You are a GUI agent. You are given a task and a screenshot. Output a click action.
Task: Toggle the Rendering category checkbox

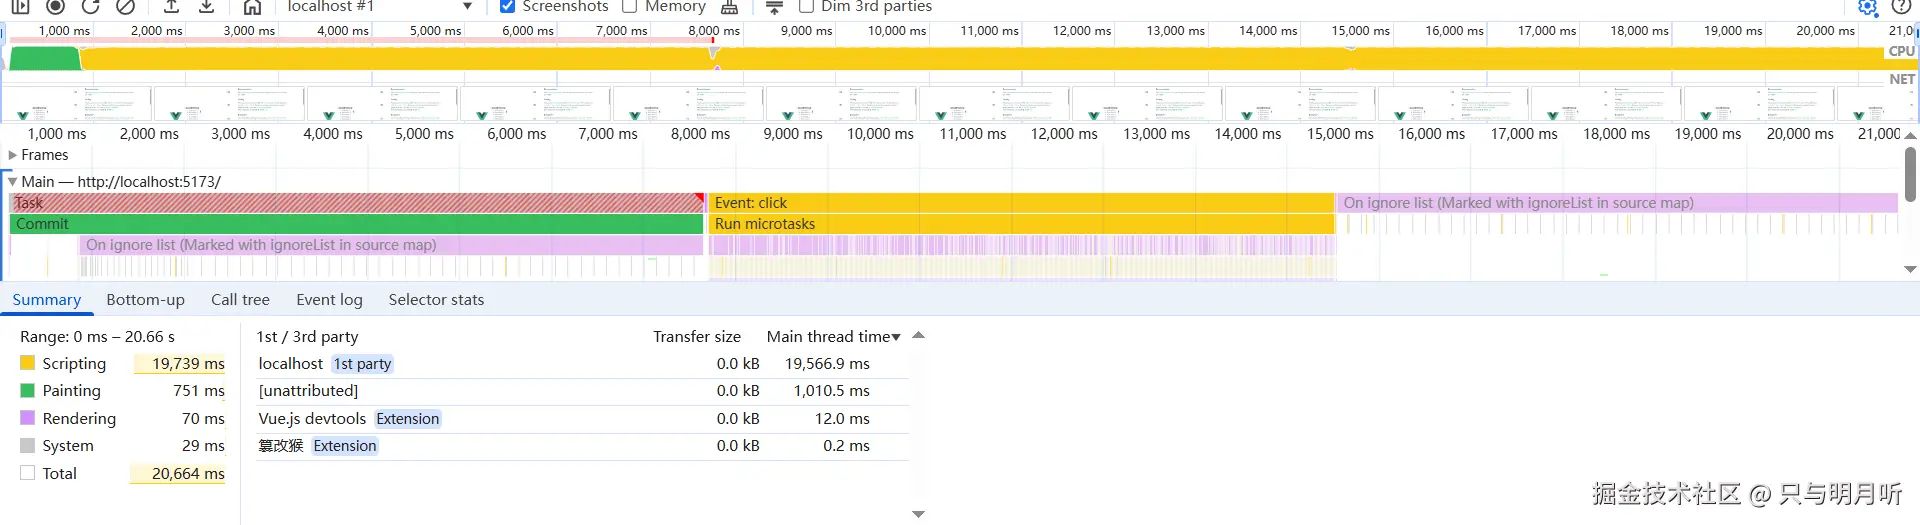click(28, 418)
